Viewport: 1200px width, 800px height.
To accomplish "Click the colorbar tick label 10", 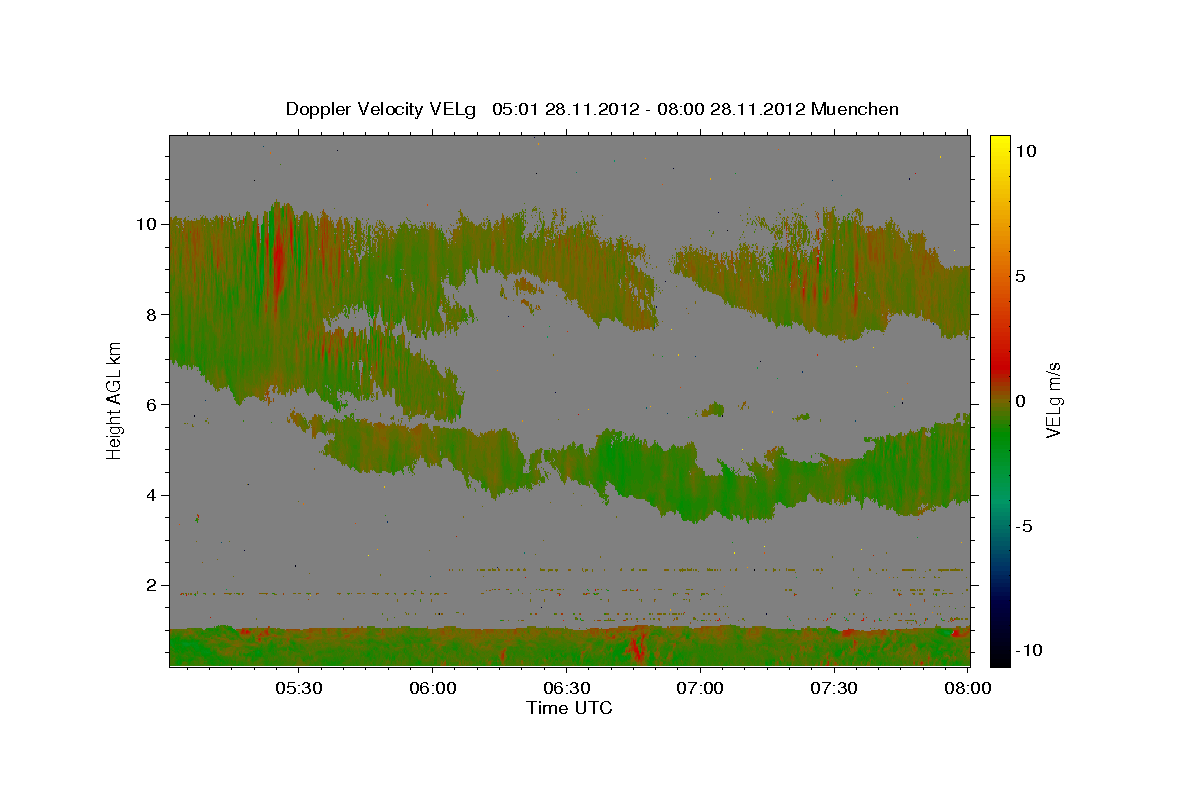I will click(x=1026, y=150).
